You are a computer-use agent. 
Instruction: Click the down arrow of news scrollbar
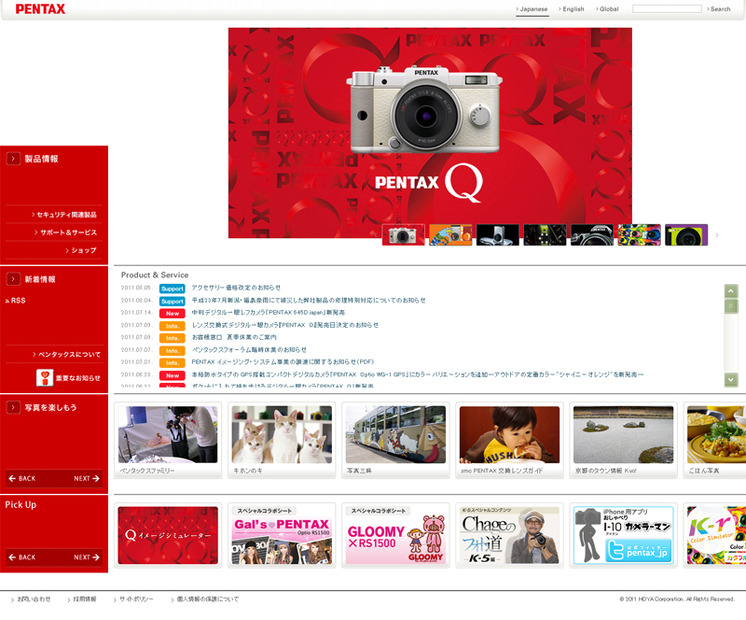731,380
